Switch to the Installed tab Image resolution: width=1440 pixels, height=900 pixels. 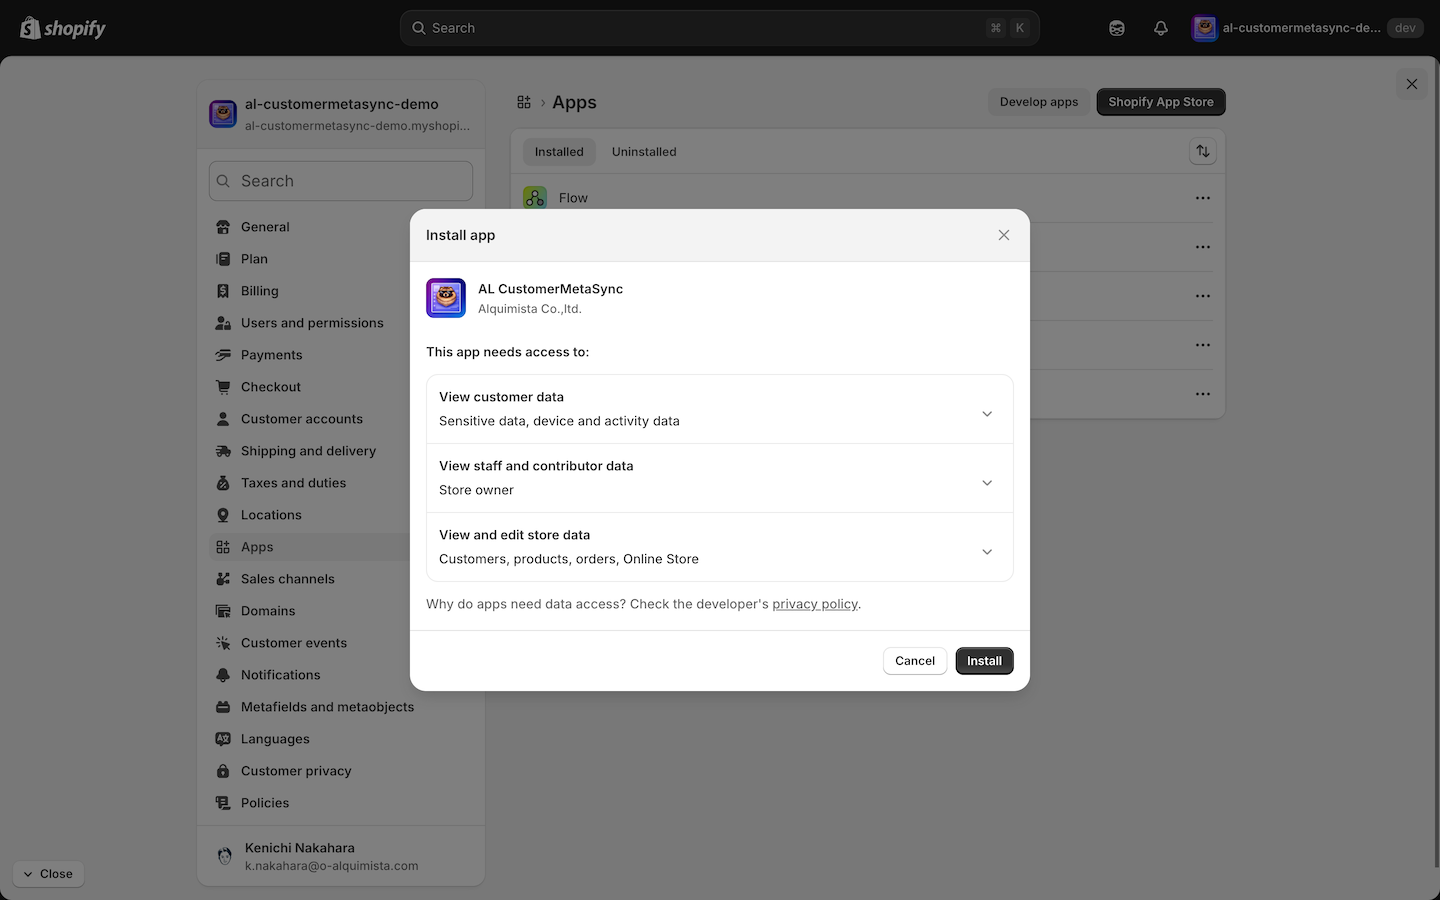tap(559, 152)
